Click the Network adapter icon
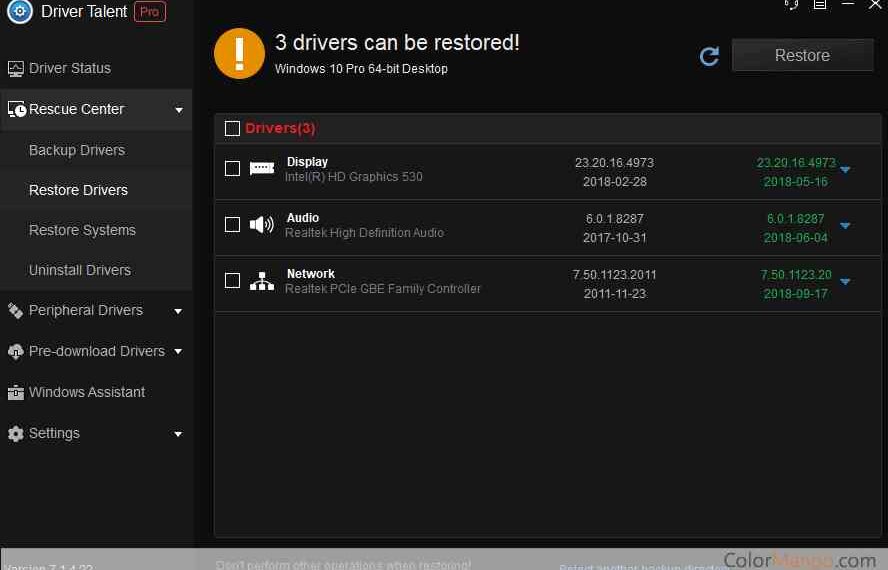888x570 pixels. coord(262,281)
